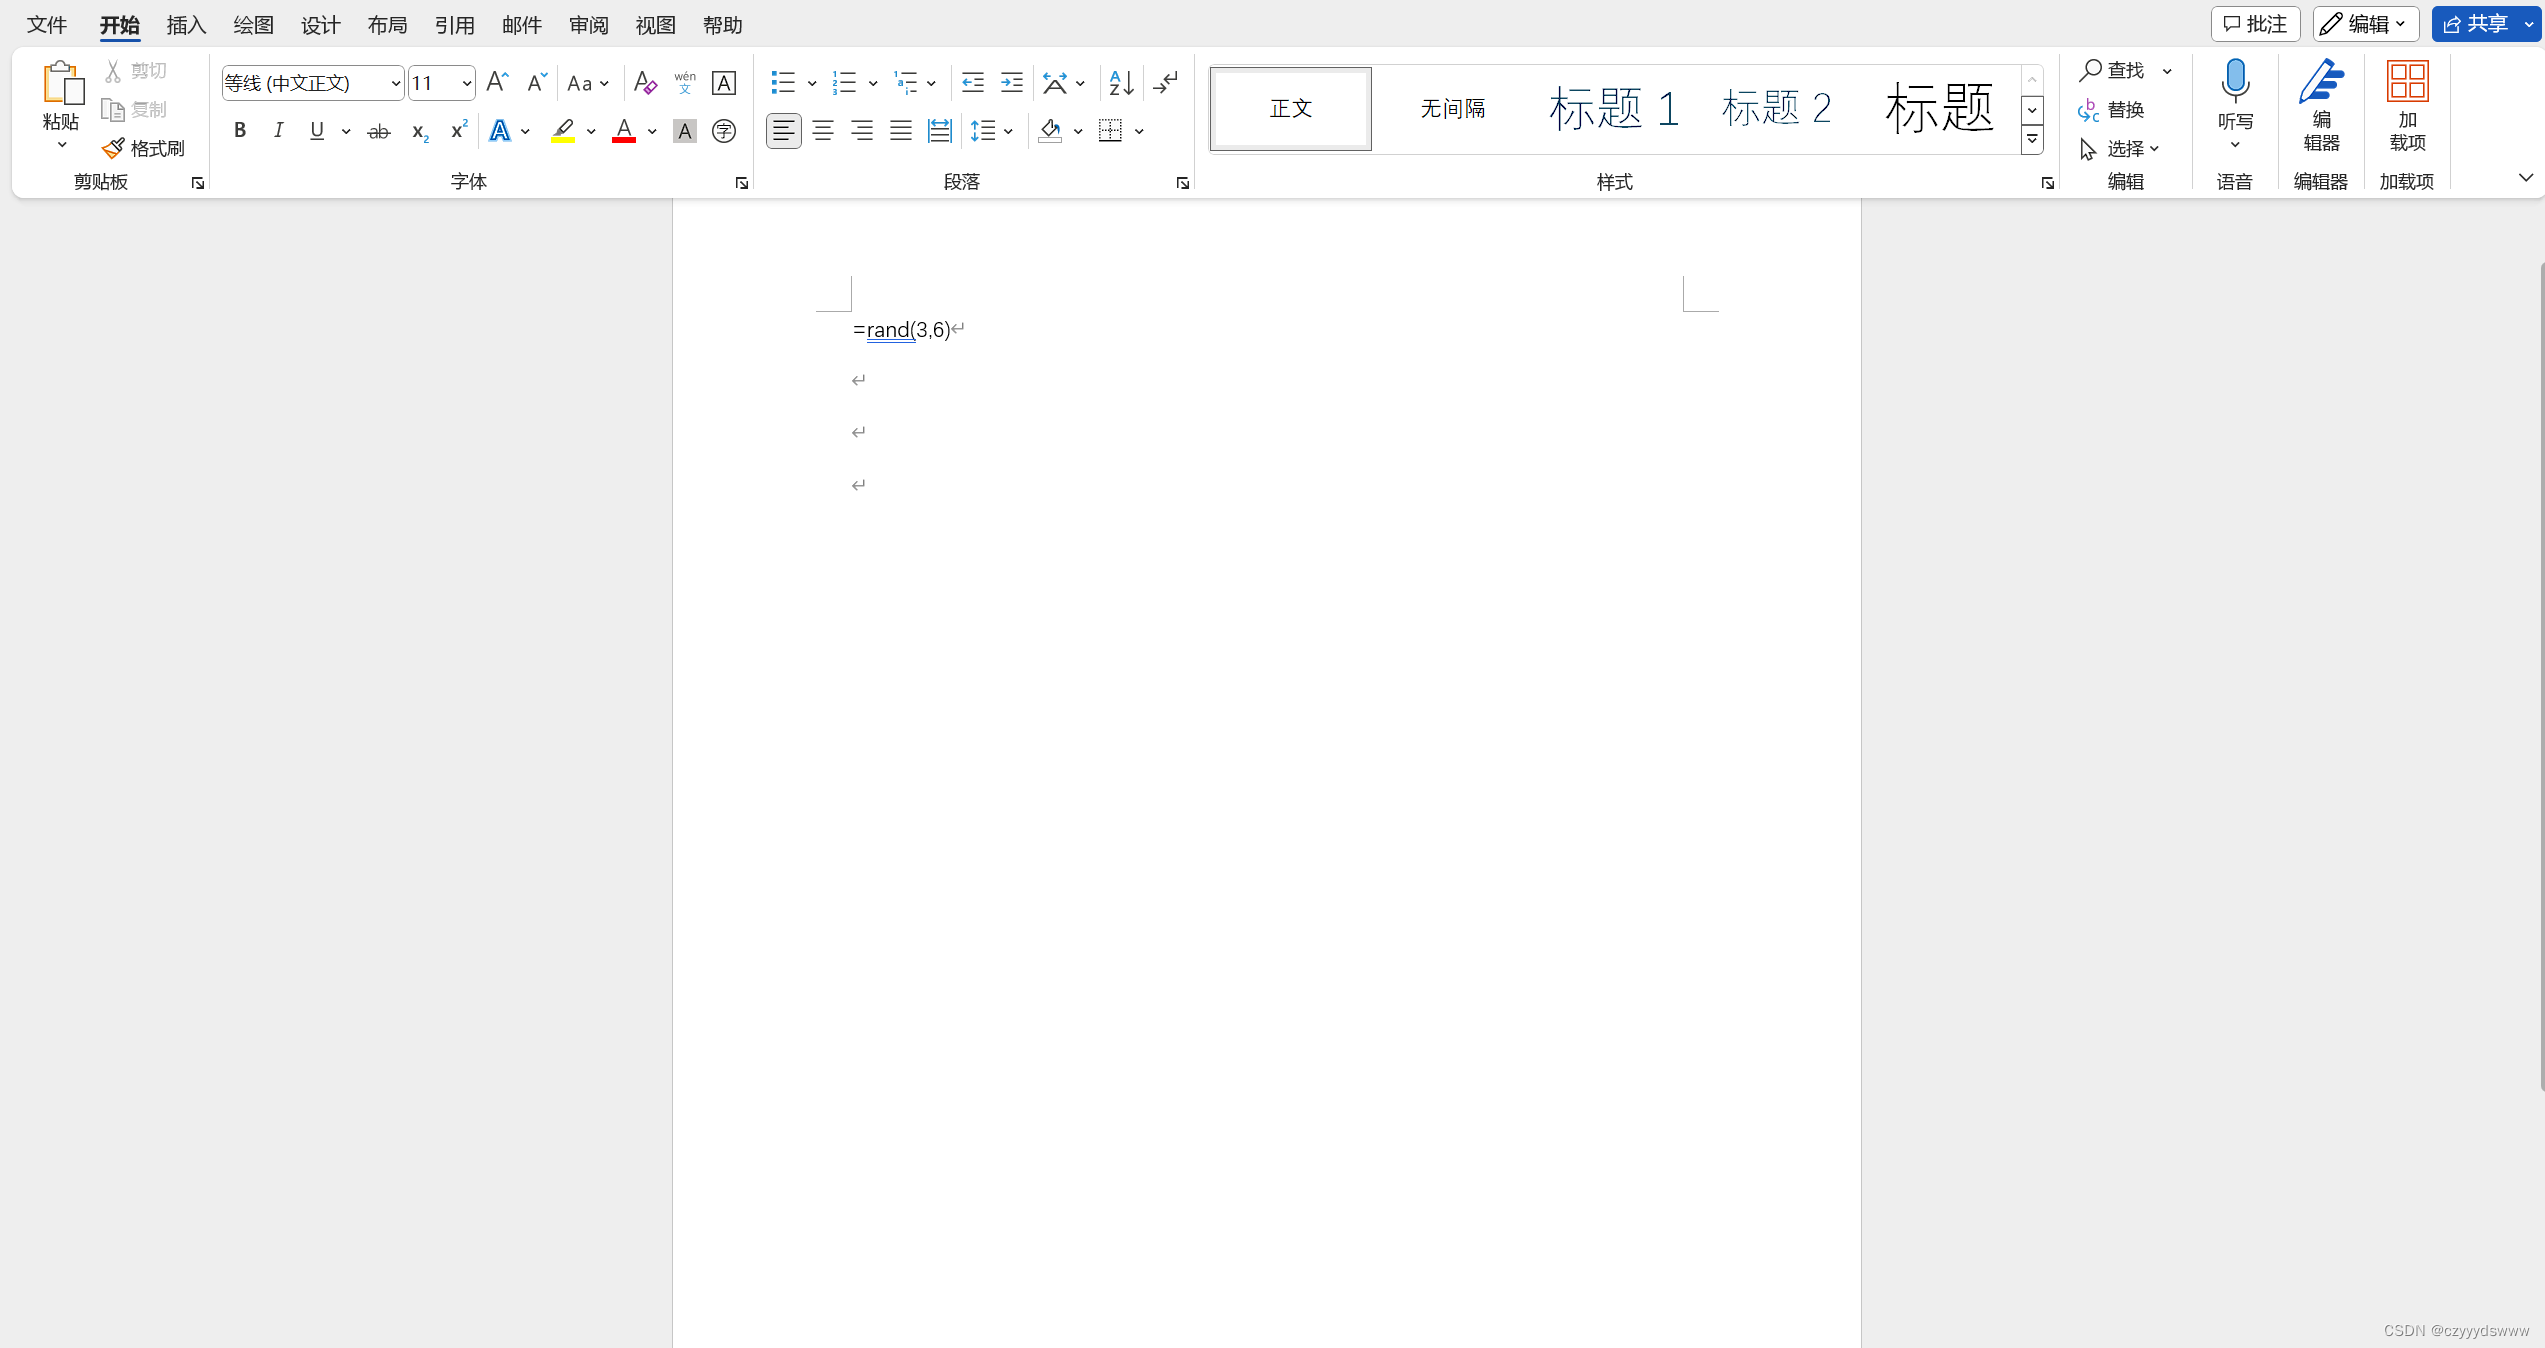
Task: Open the font name dropdown
Action: [395, 83]
